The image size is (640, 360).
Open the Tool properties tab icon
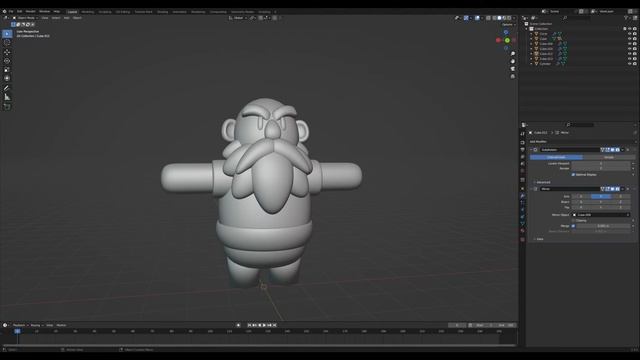[x=522, y=134]
